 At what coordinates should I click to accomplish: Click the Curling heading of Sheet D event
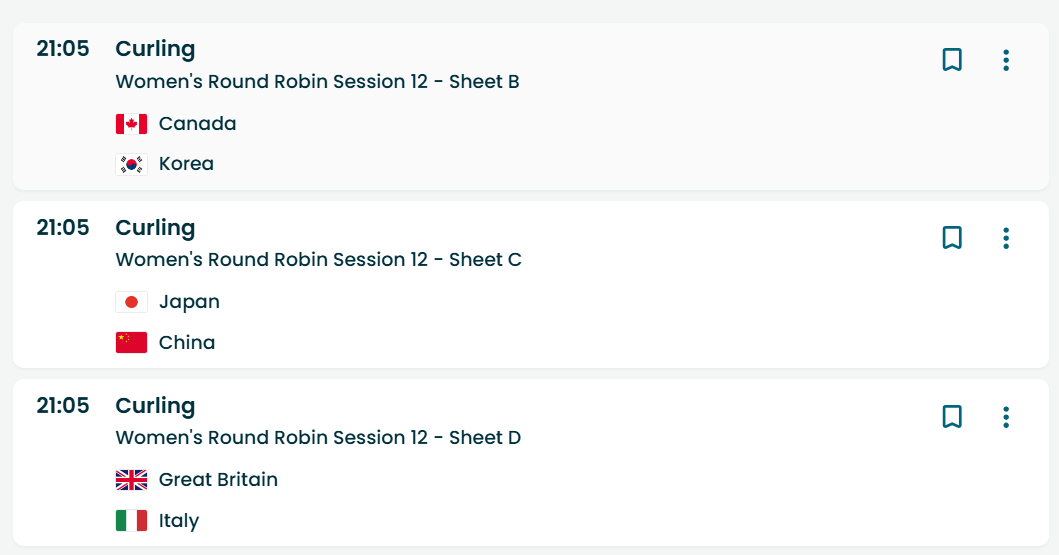(155, 406)
